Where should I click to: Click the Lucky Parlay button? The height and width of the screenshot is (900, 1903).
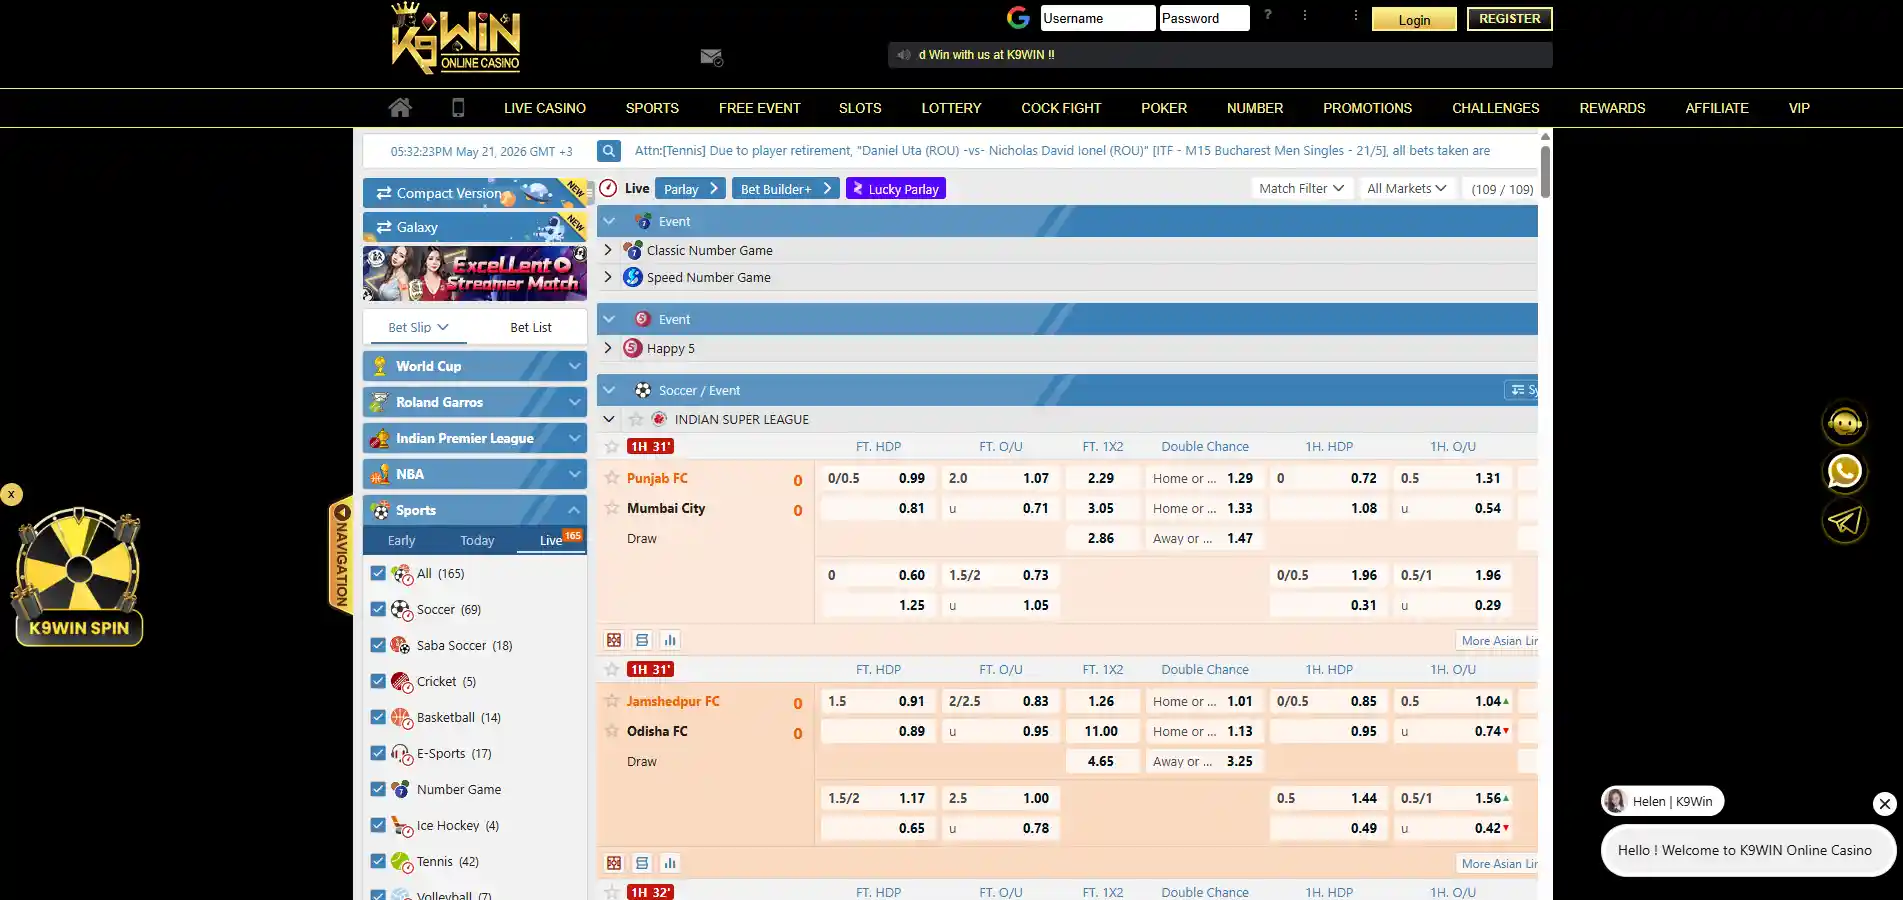pos(896,188)
